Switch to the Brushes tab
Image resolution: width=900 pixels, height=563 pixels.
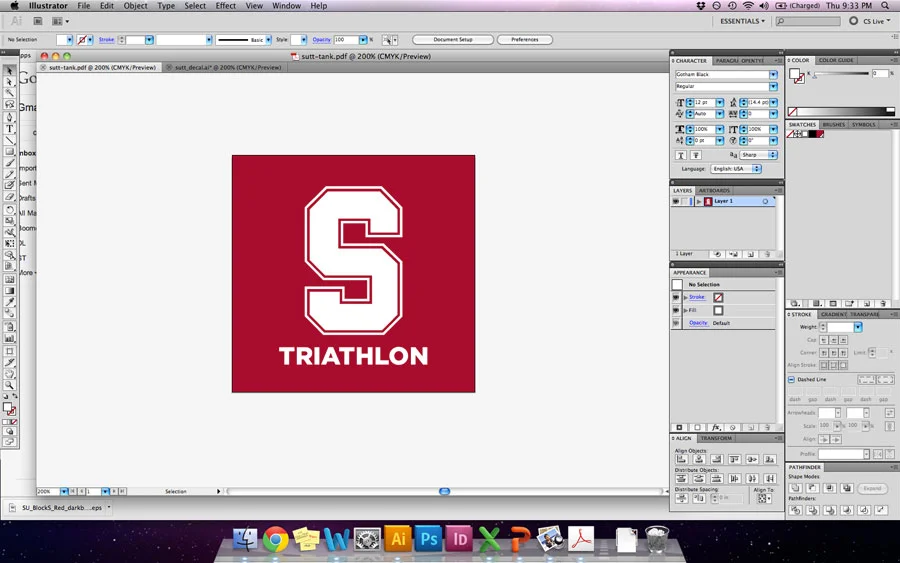pyautogui.click(x=833, y=125)
